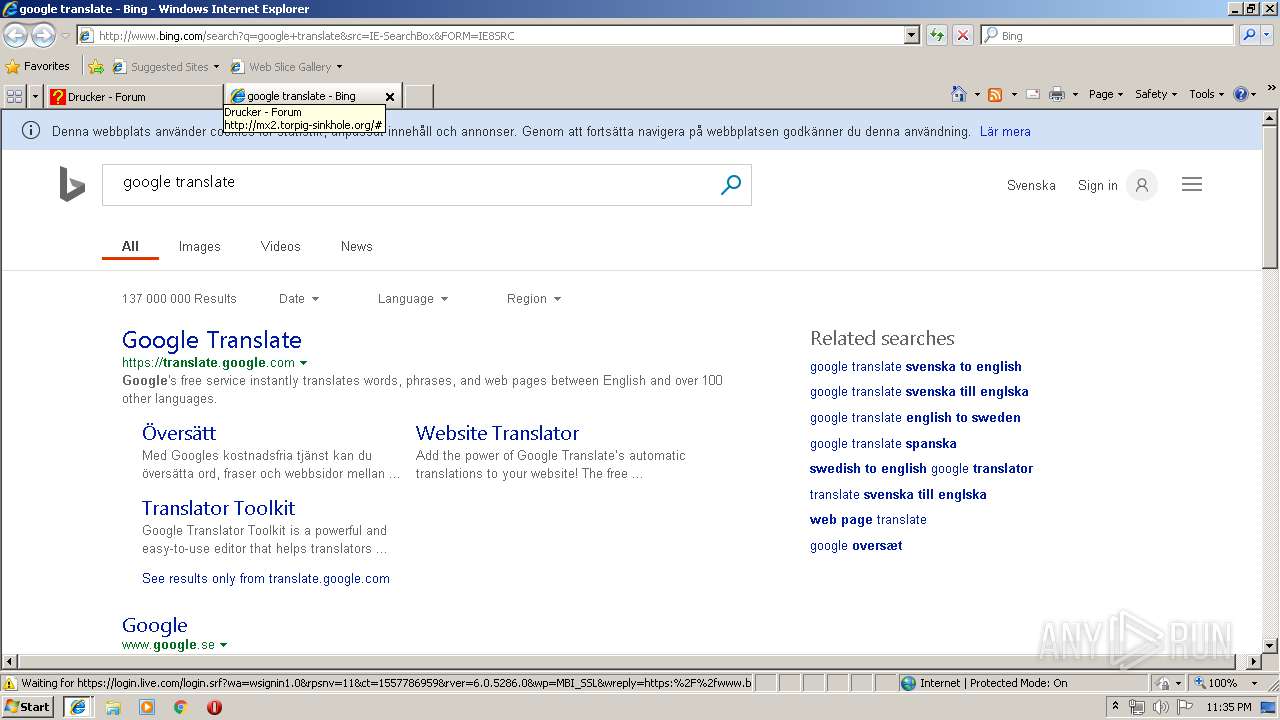Viewport: 1280px width, 720px height.
Task: Open the Help question mark icon
Action: click(x=1241, y=94)
